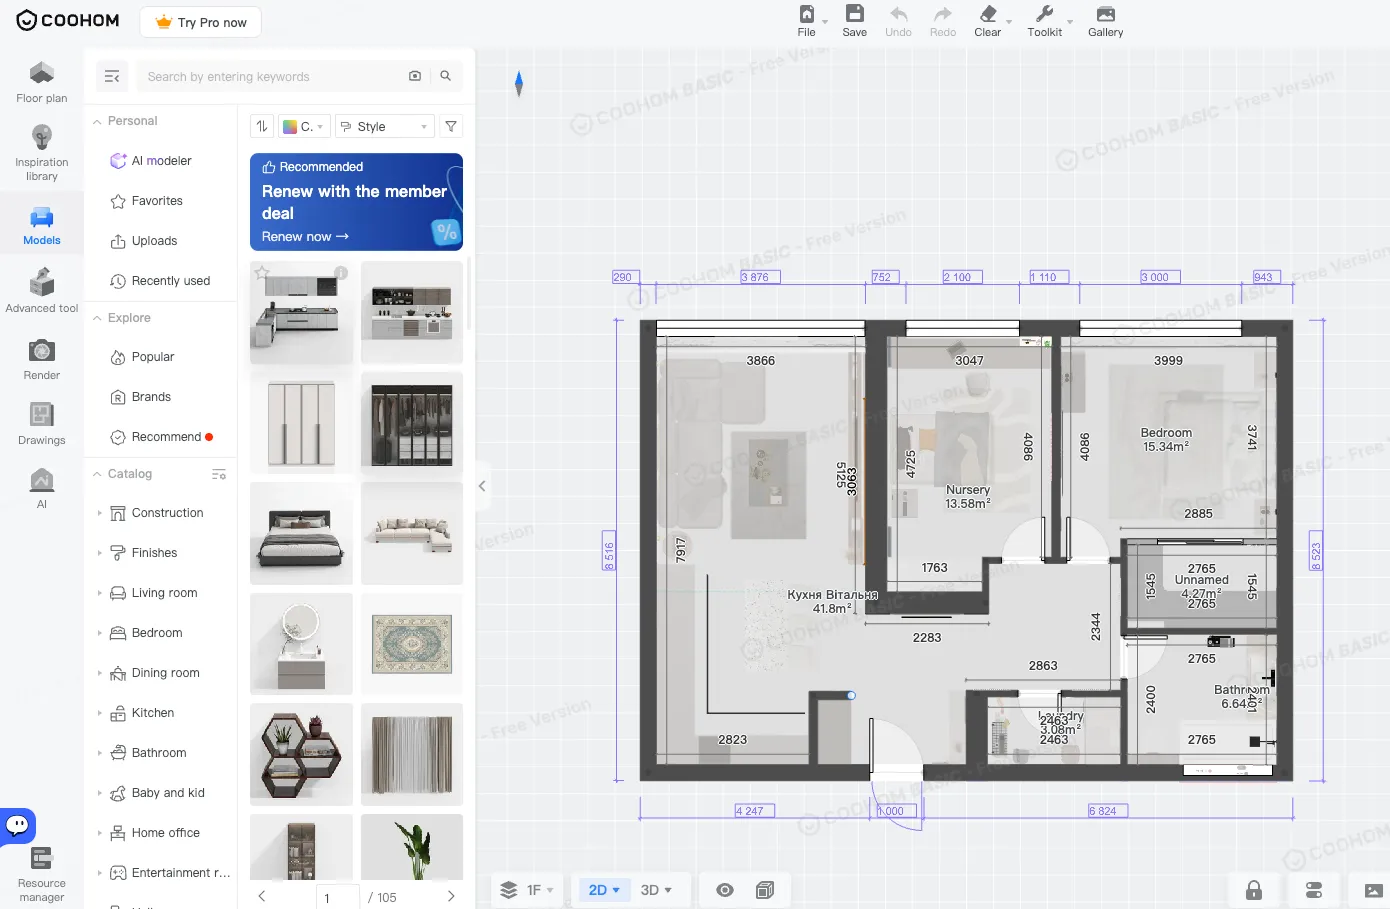Click Try Pro now button
The height and width of the screenshot is (909, 1390).
tap(201, 22)
